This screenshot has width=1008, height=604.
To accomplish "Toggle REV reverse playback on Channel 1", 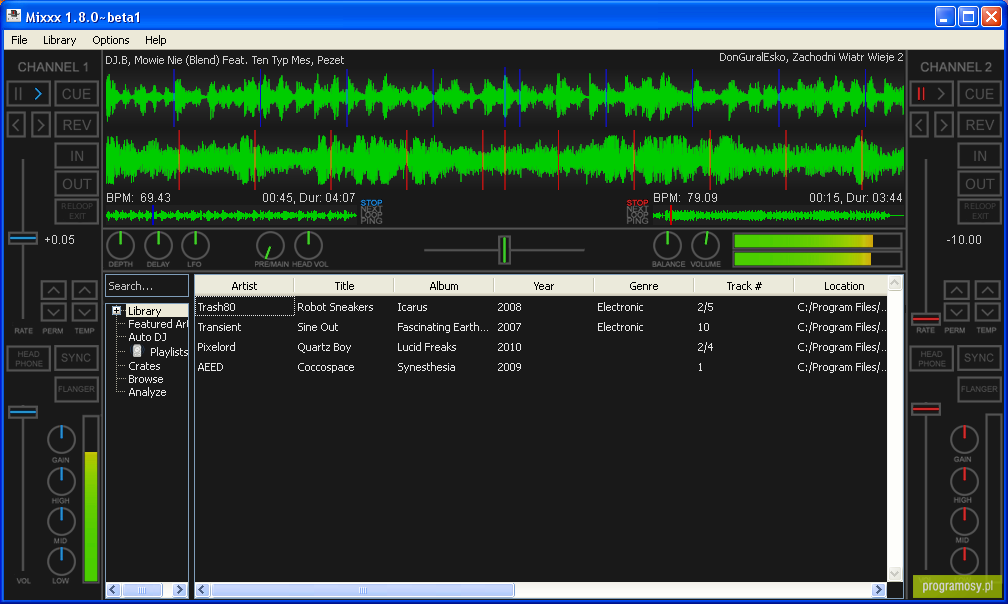I will (76, 125).
